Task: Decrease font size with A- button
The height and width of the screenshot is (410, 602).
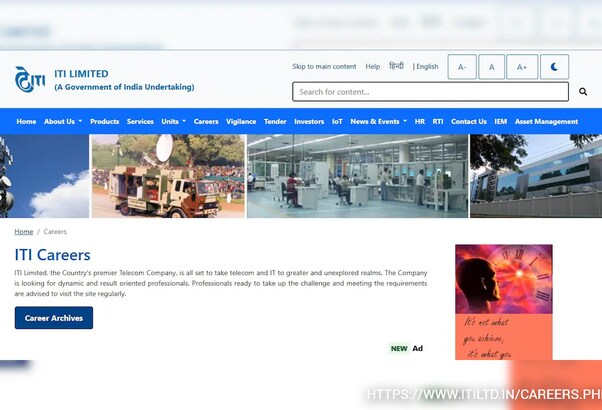Action: tap(461, 67)
